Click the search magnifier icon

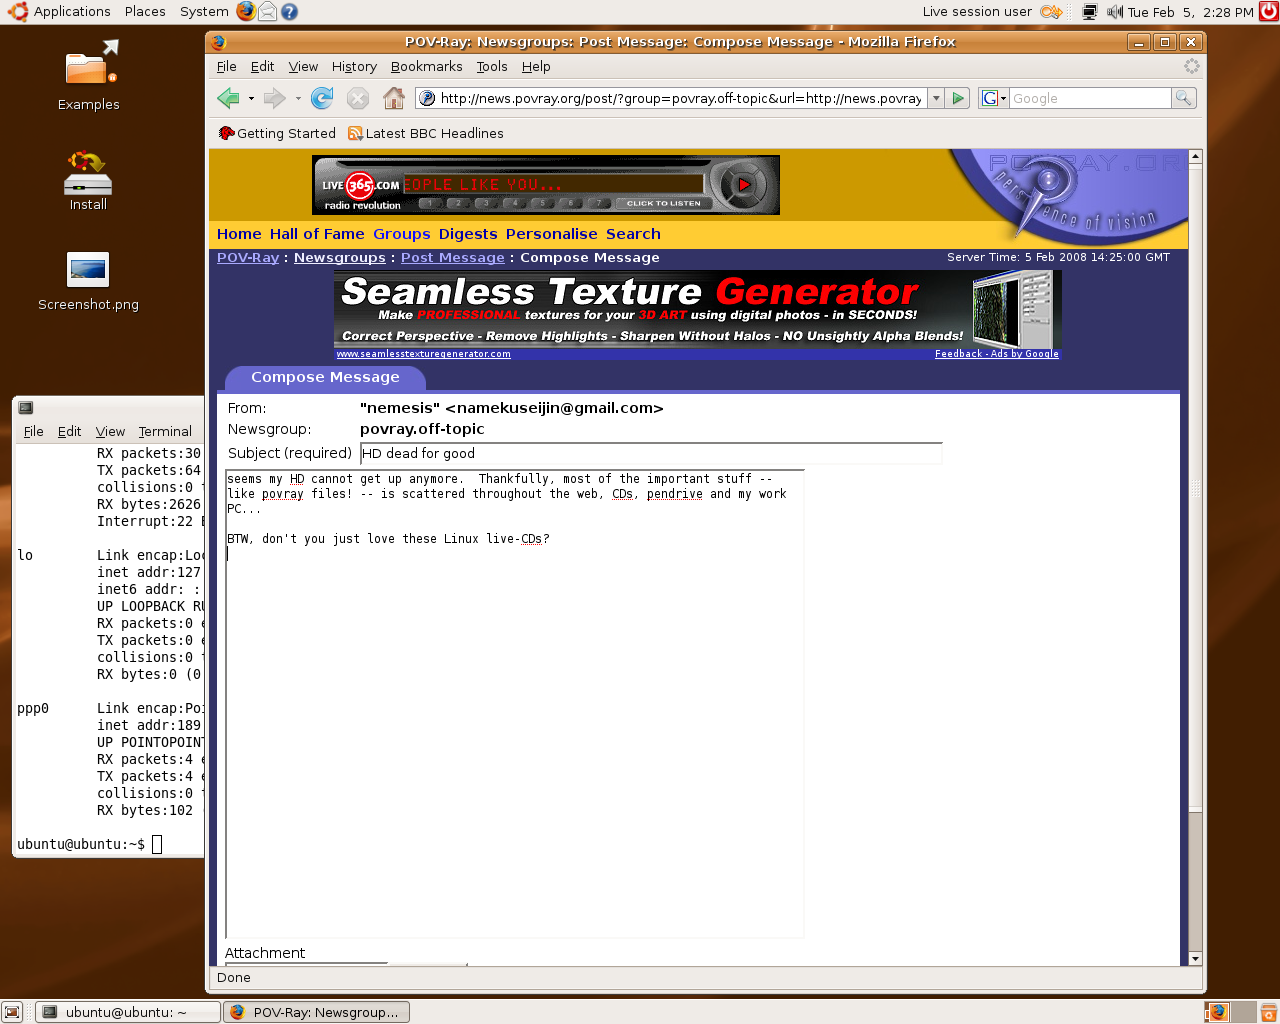click(x=1183, y=98)
